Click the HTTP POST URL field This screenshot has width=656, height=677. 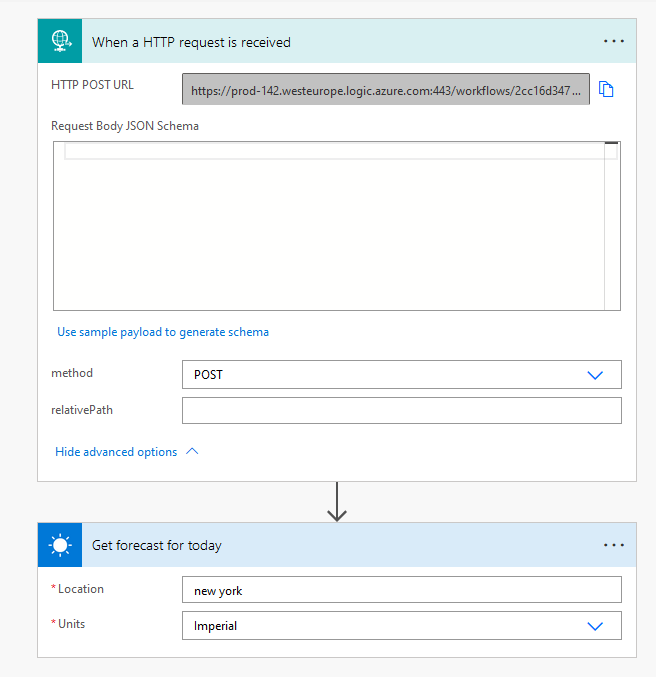386,89
